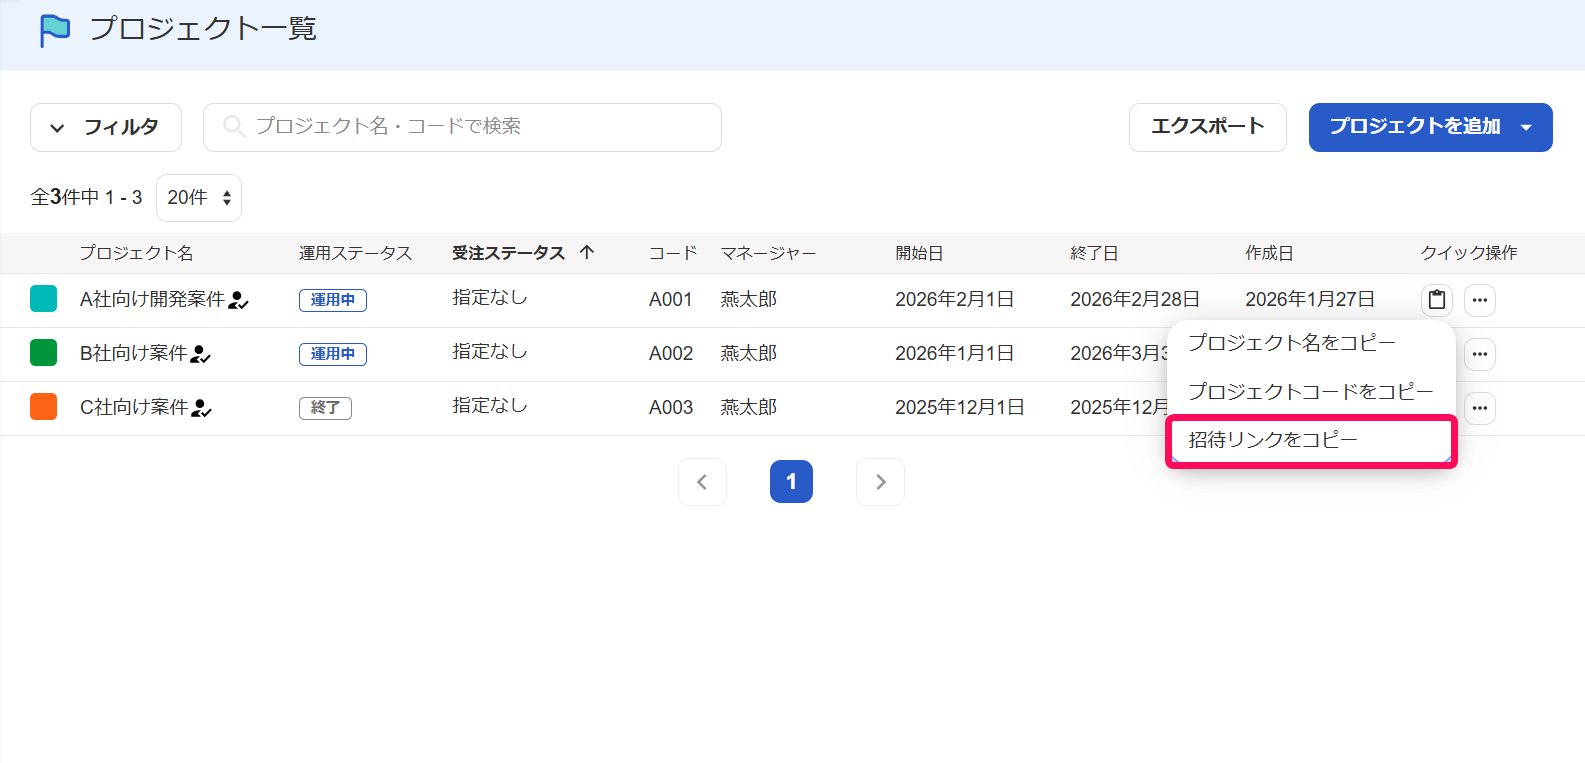Image resolution: width=1585 pixels, height=763 pixels.
Task: Click the A001 code cell
Action: click(671, 300)
